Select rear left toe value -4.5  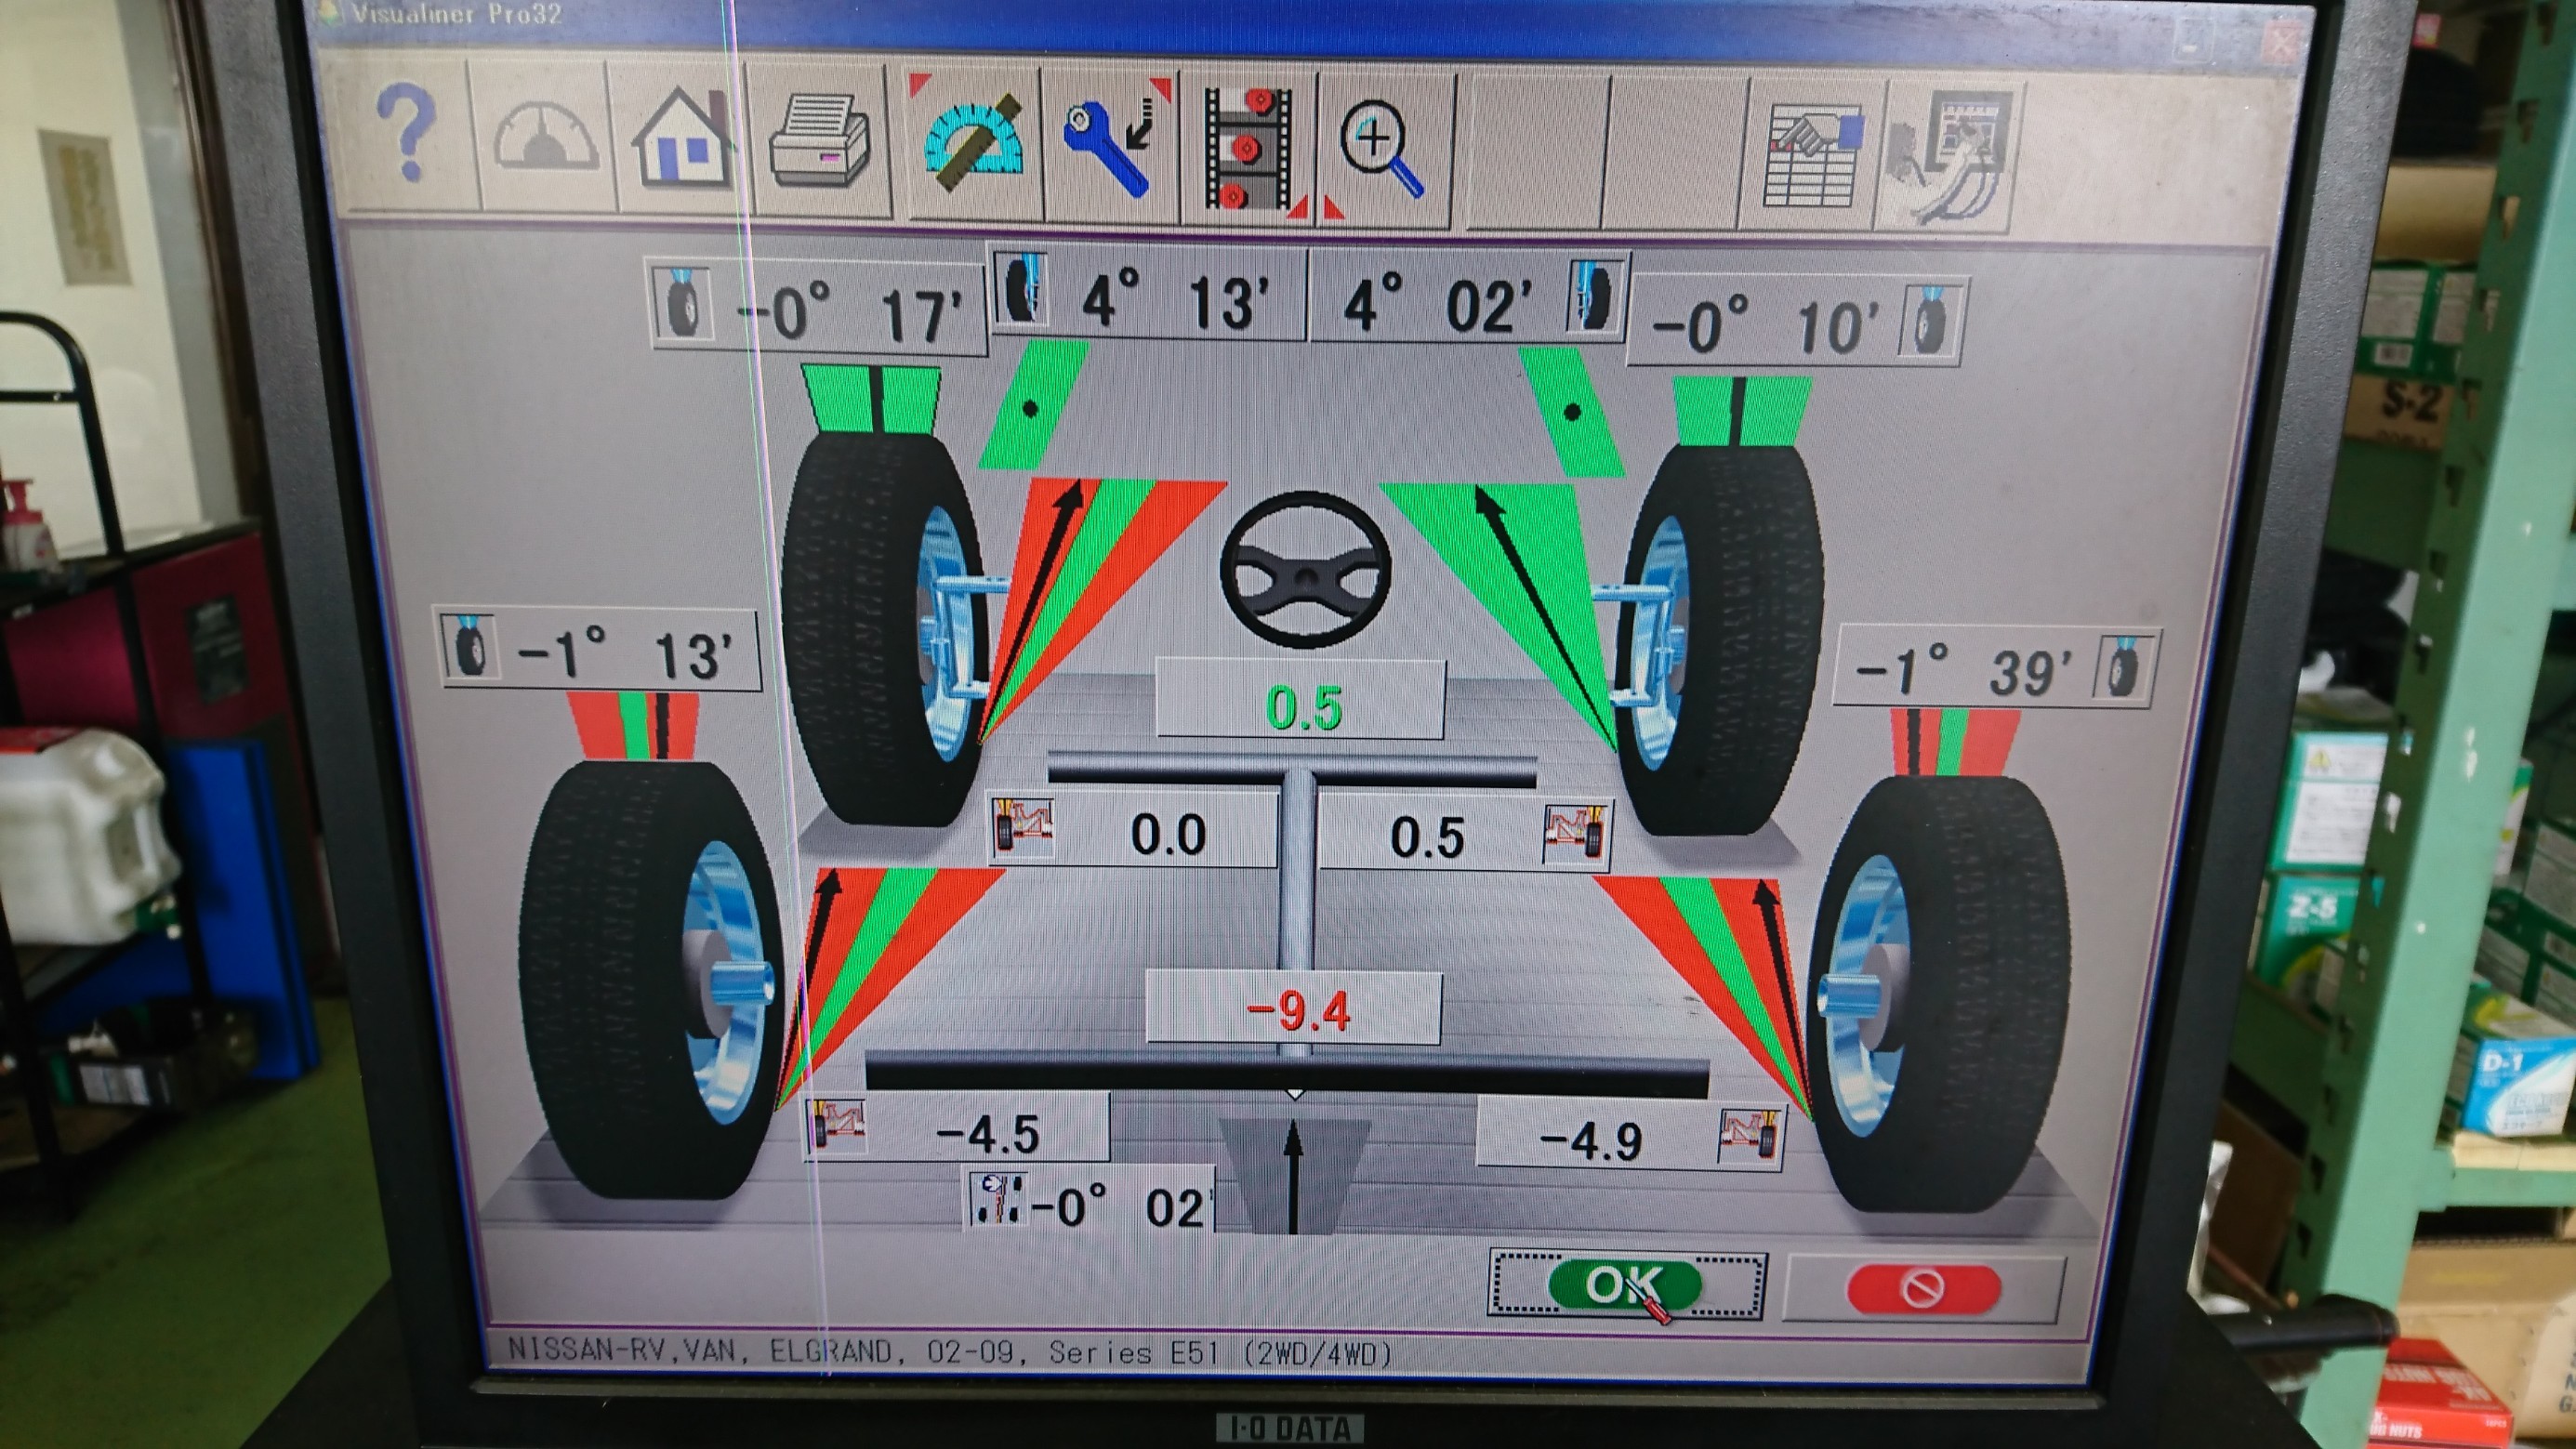(987, 1134)
